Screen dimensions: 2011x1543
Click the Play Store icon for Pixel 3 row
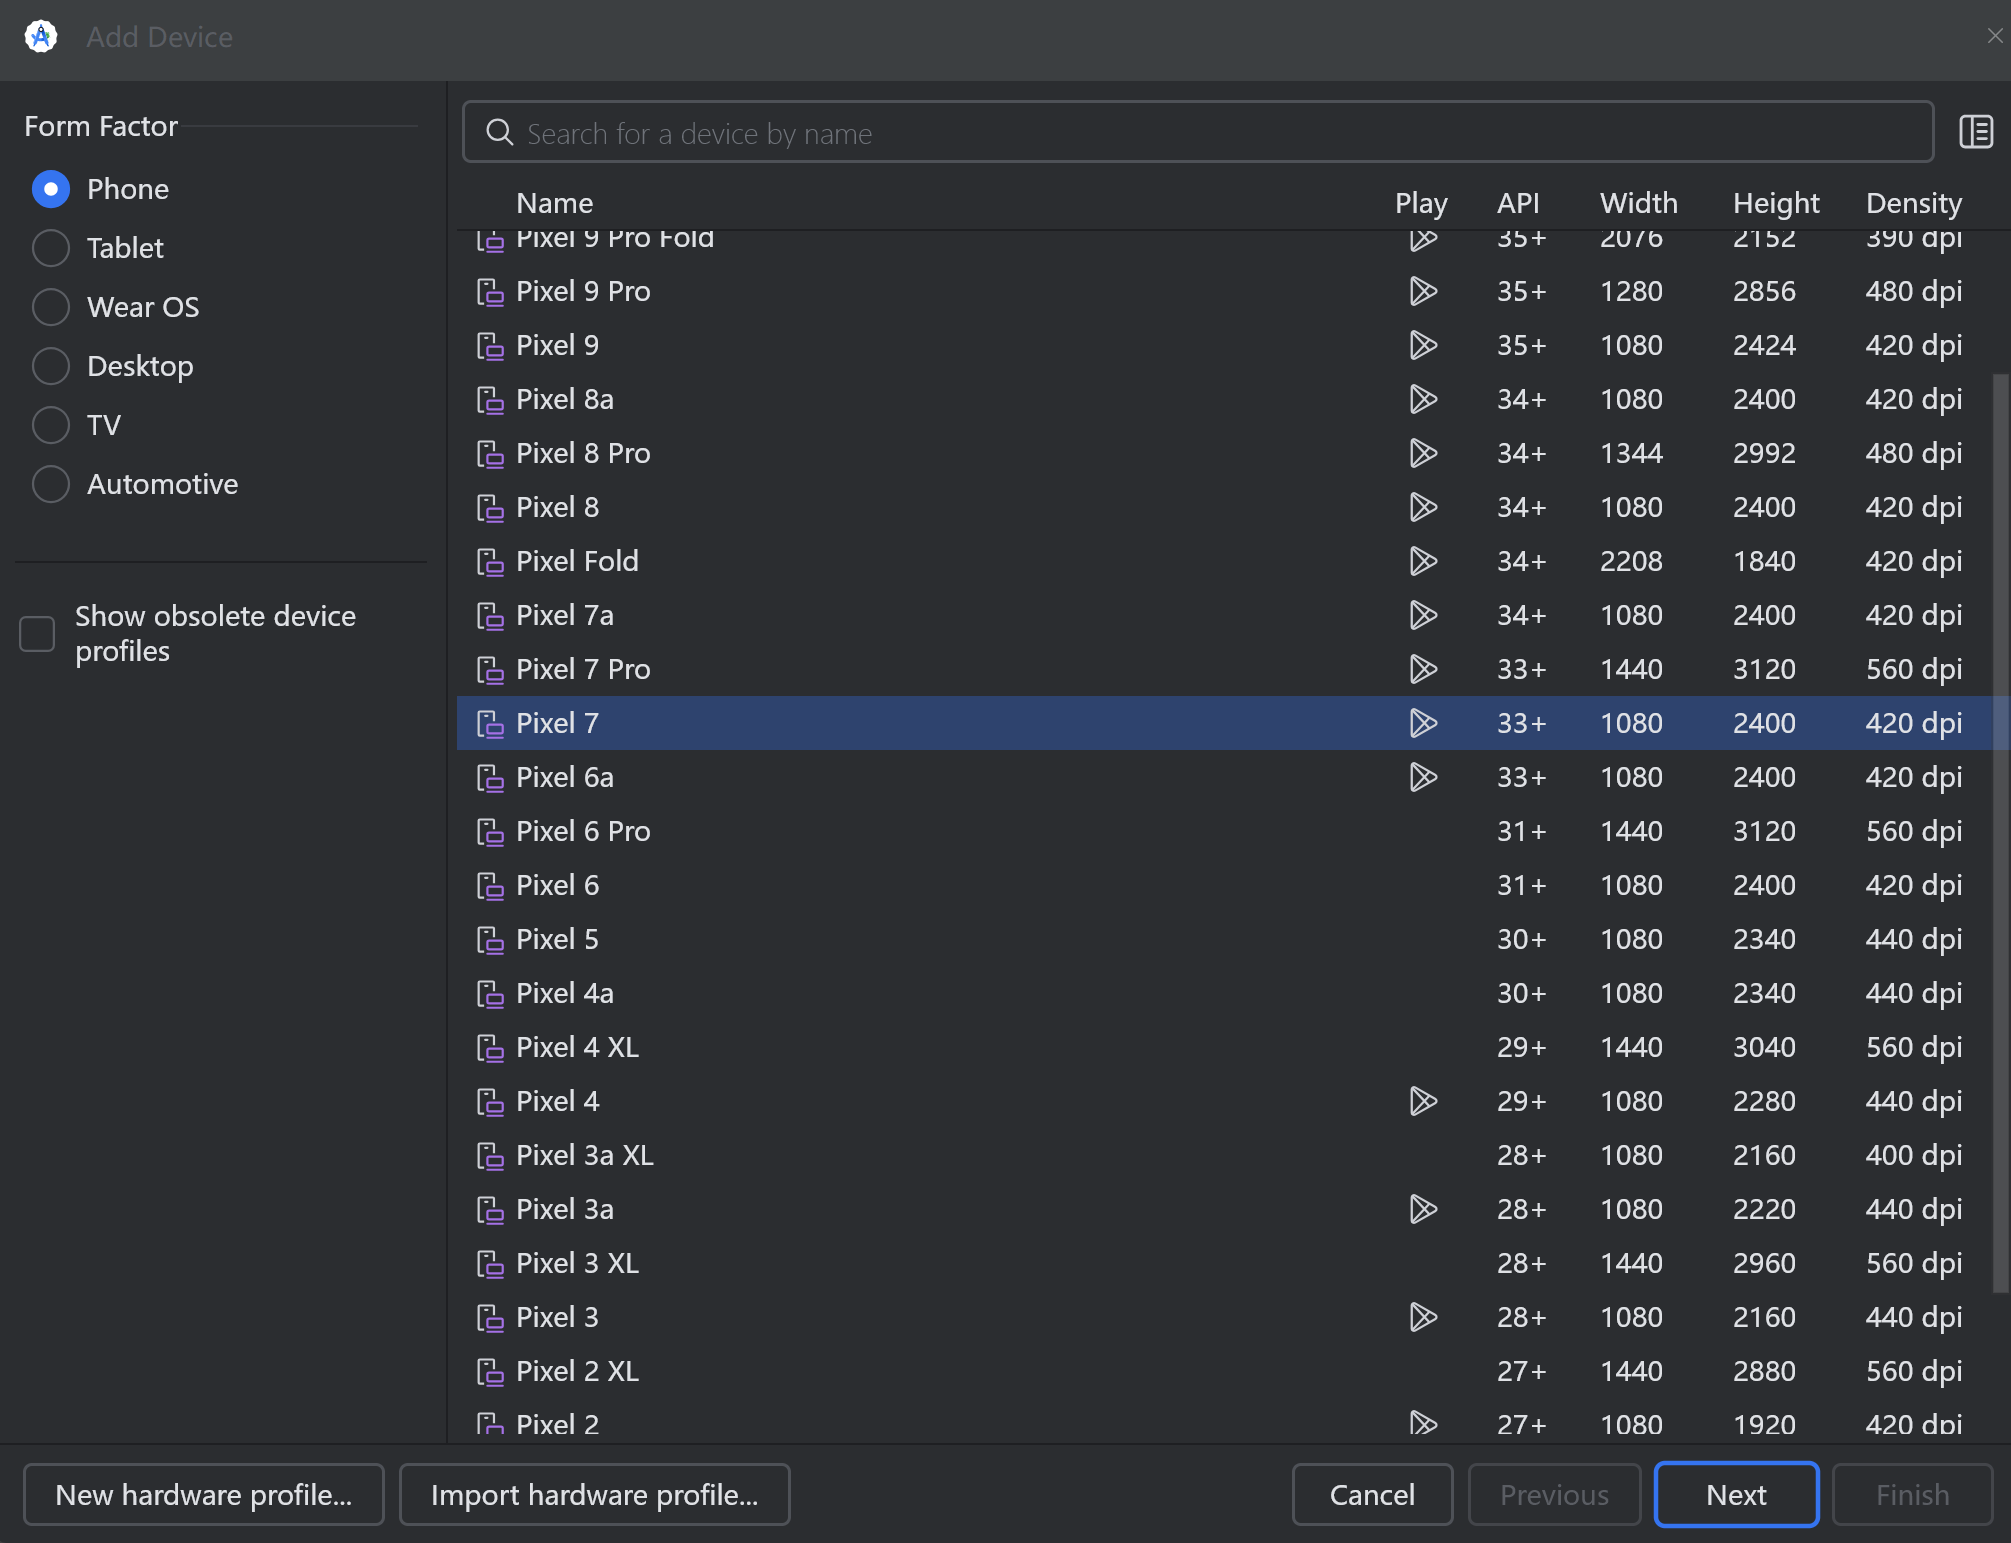1423,1317
